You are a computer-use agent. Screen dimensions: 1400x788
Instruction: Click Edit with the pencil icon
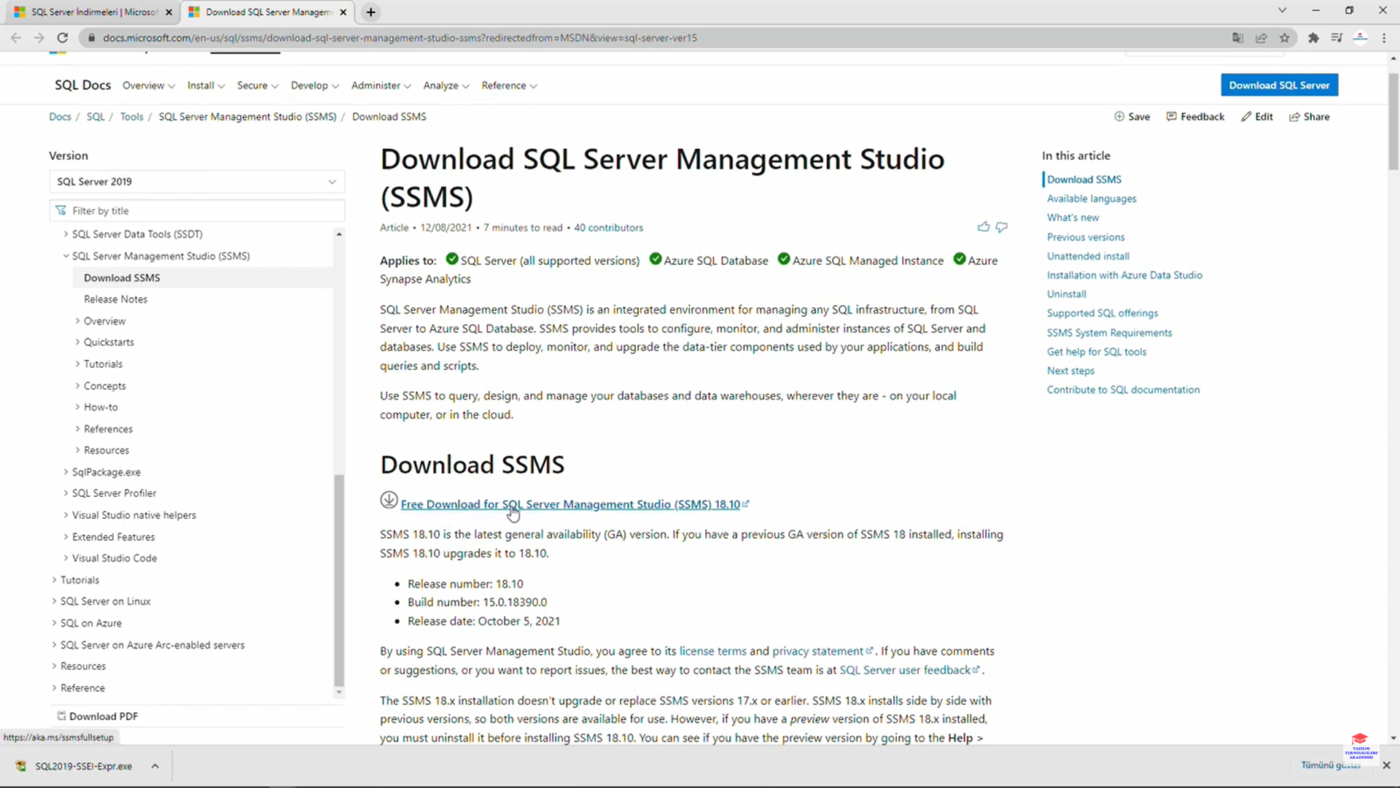point(1257,117)
